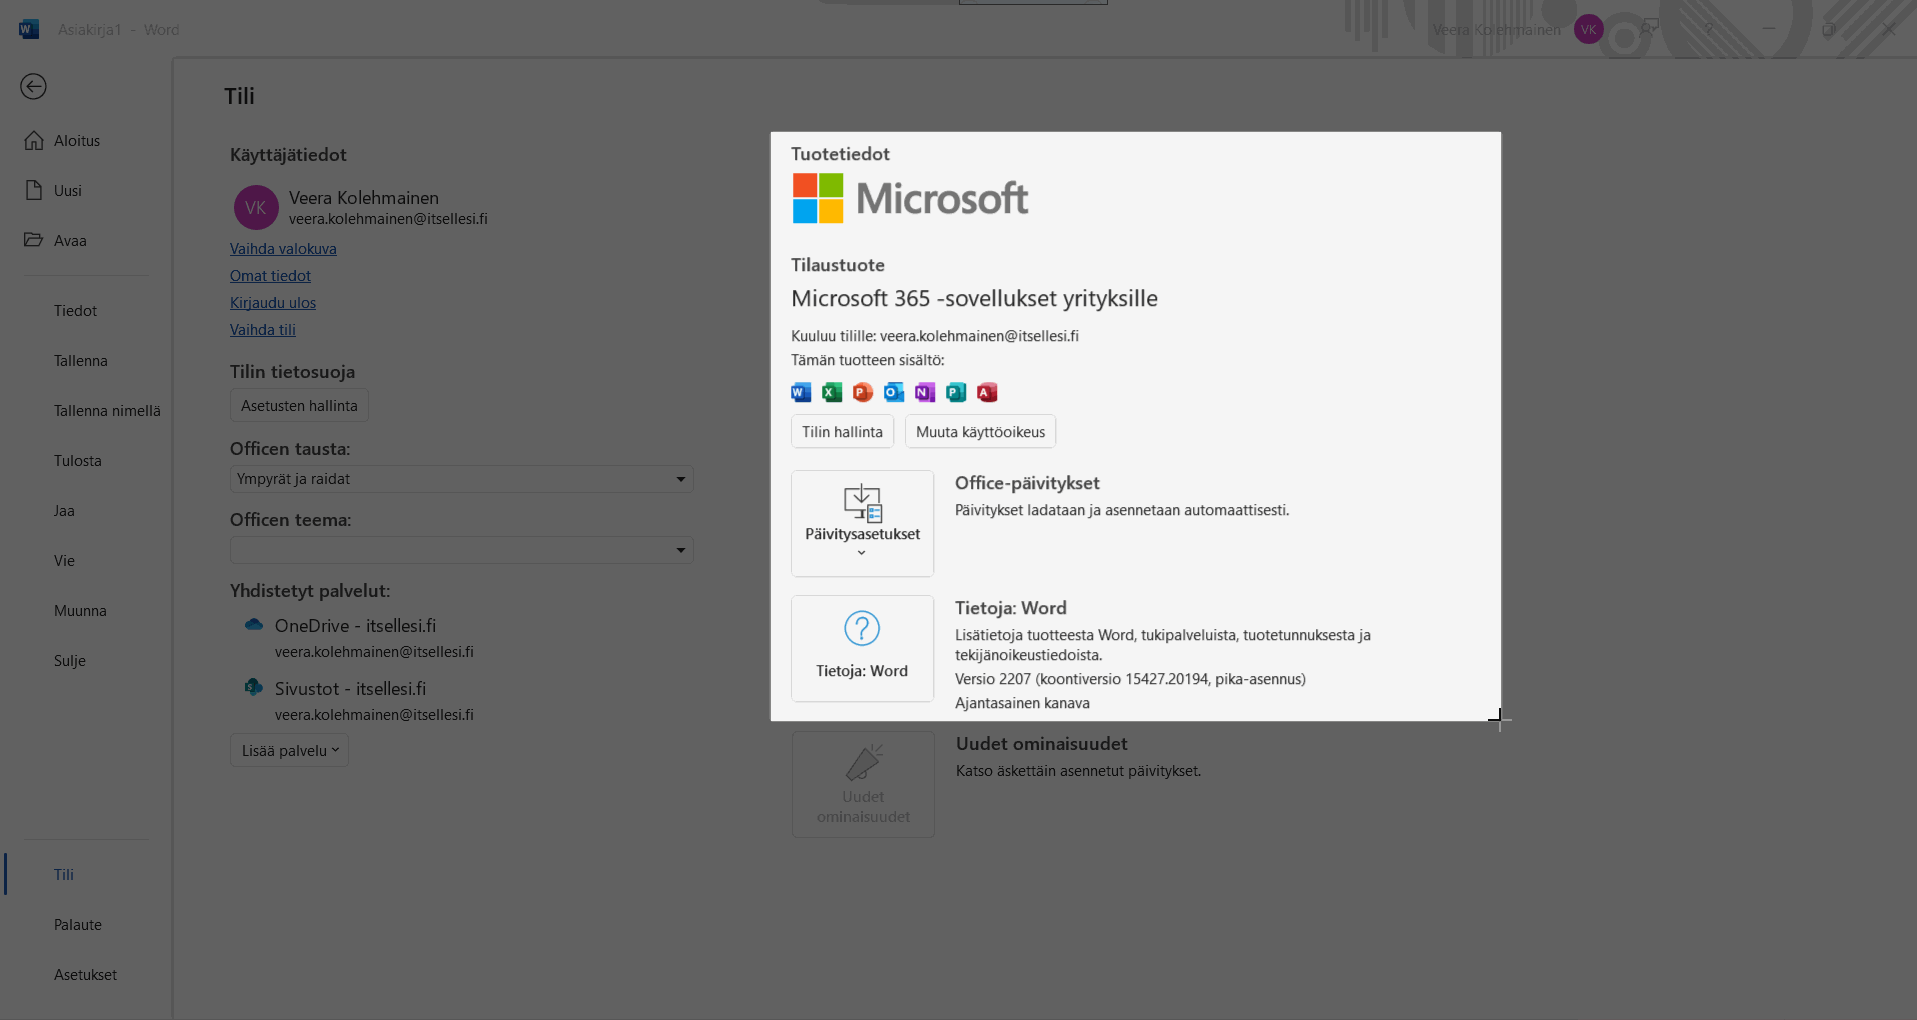
Task: Click the Access product icon
Action: tap(987, 393)
